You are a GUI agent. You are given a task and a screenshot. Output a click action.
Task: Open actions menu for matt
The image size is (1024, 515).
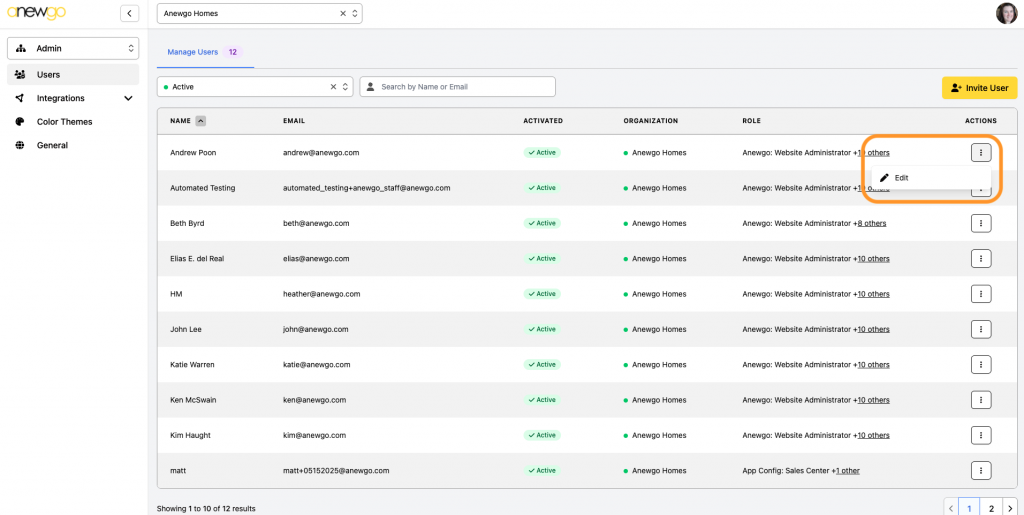click(x=981, y=470)
